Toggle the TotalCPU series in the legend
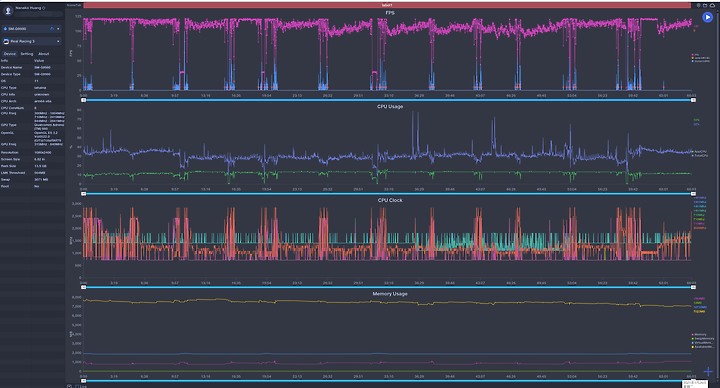This screenshot has height=388, width=720. tap(700, 156)
